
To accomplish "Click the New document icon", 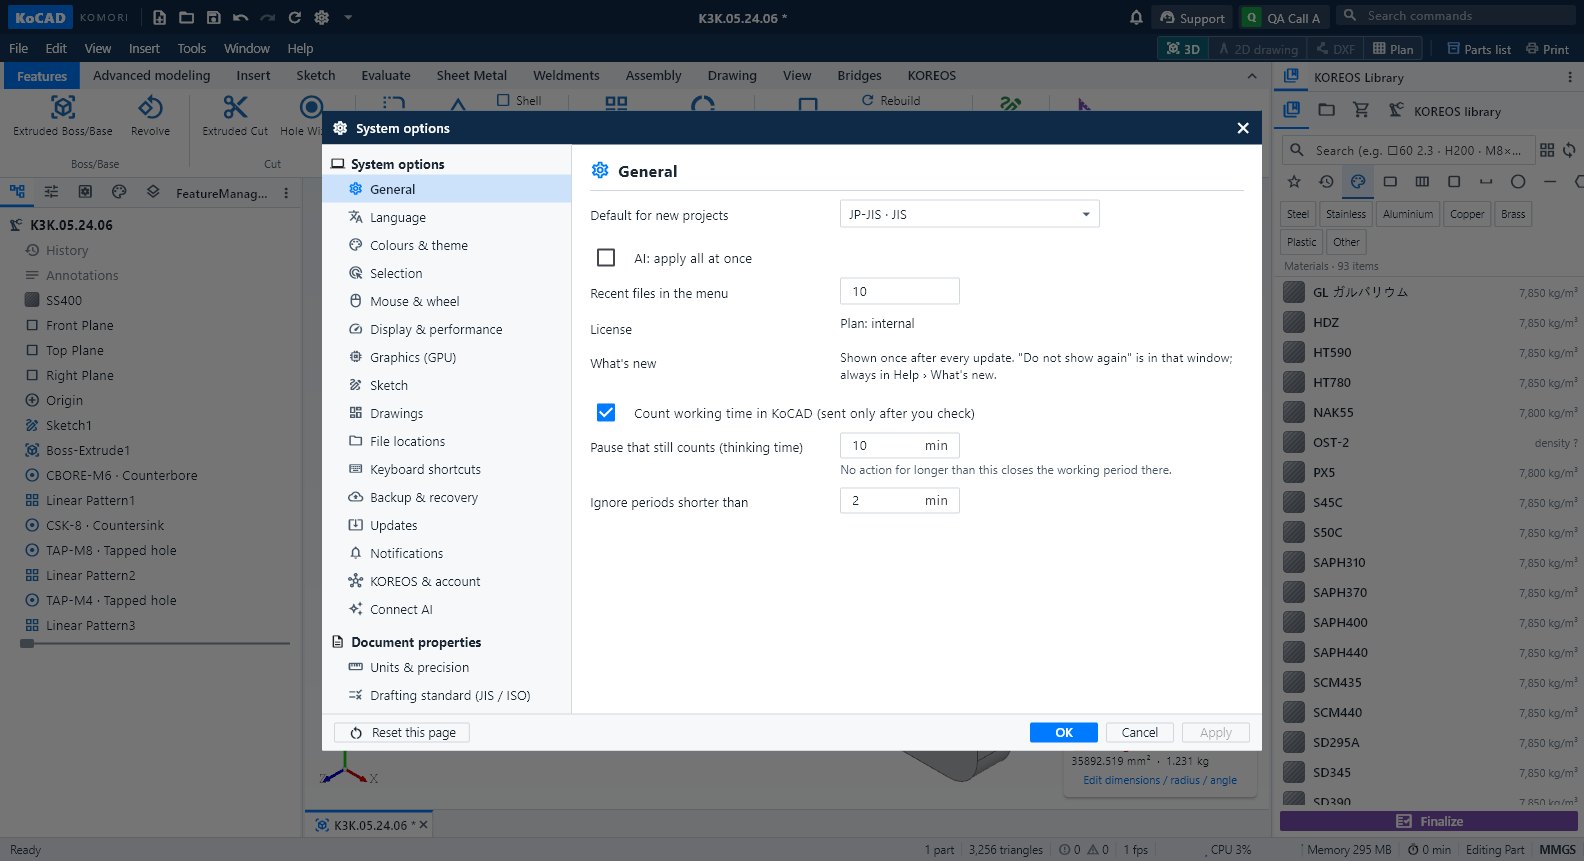I will 159,17.
